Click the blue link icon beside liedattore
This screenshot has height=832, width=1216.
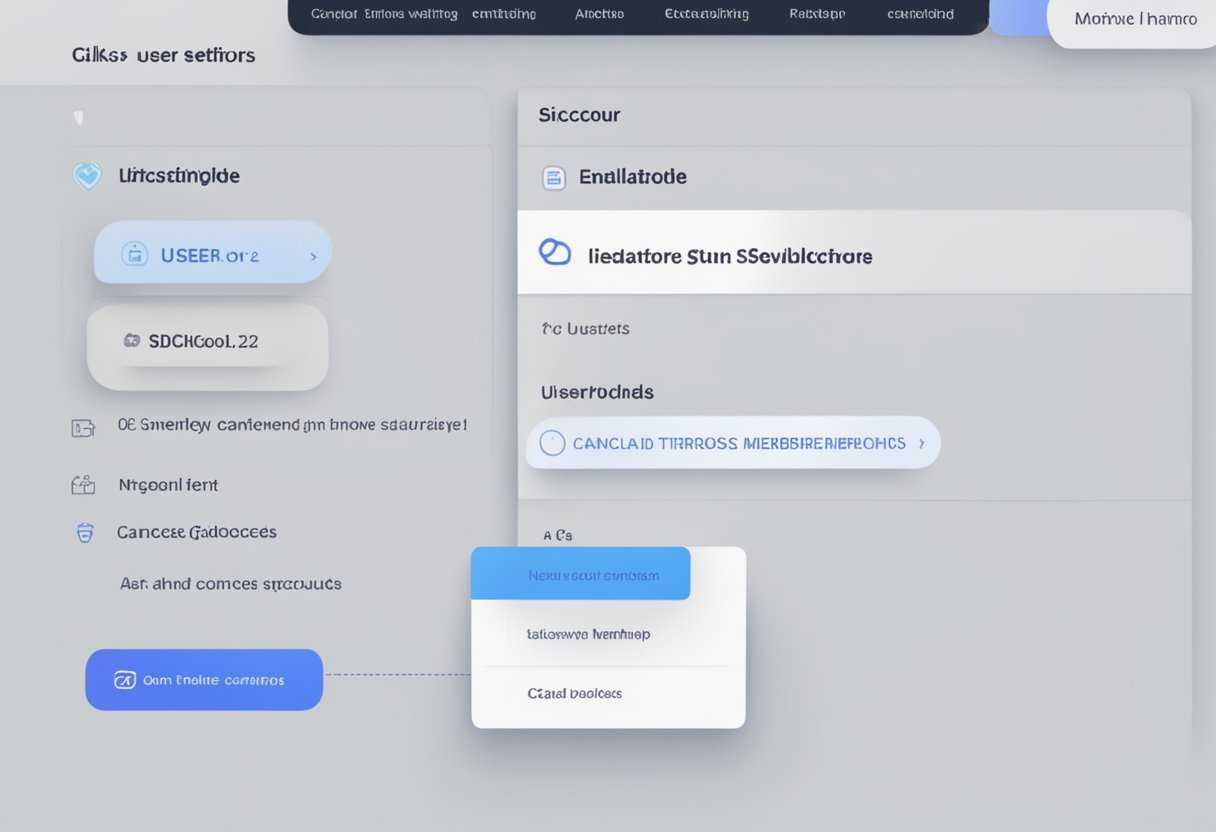coord(554,253)
